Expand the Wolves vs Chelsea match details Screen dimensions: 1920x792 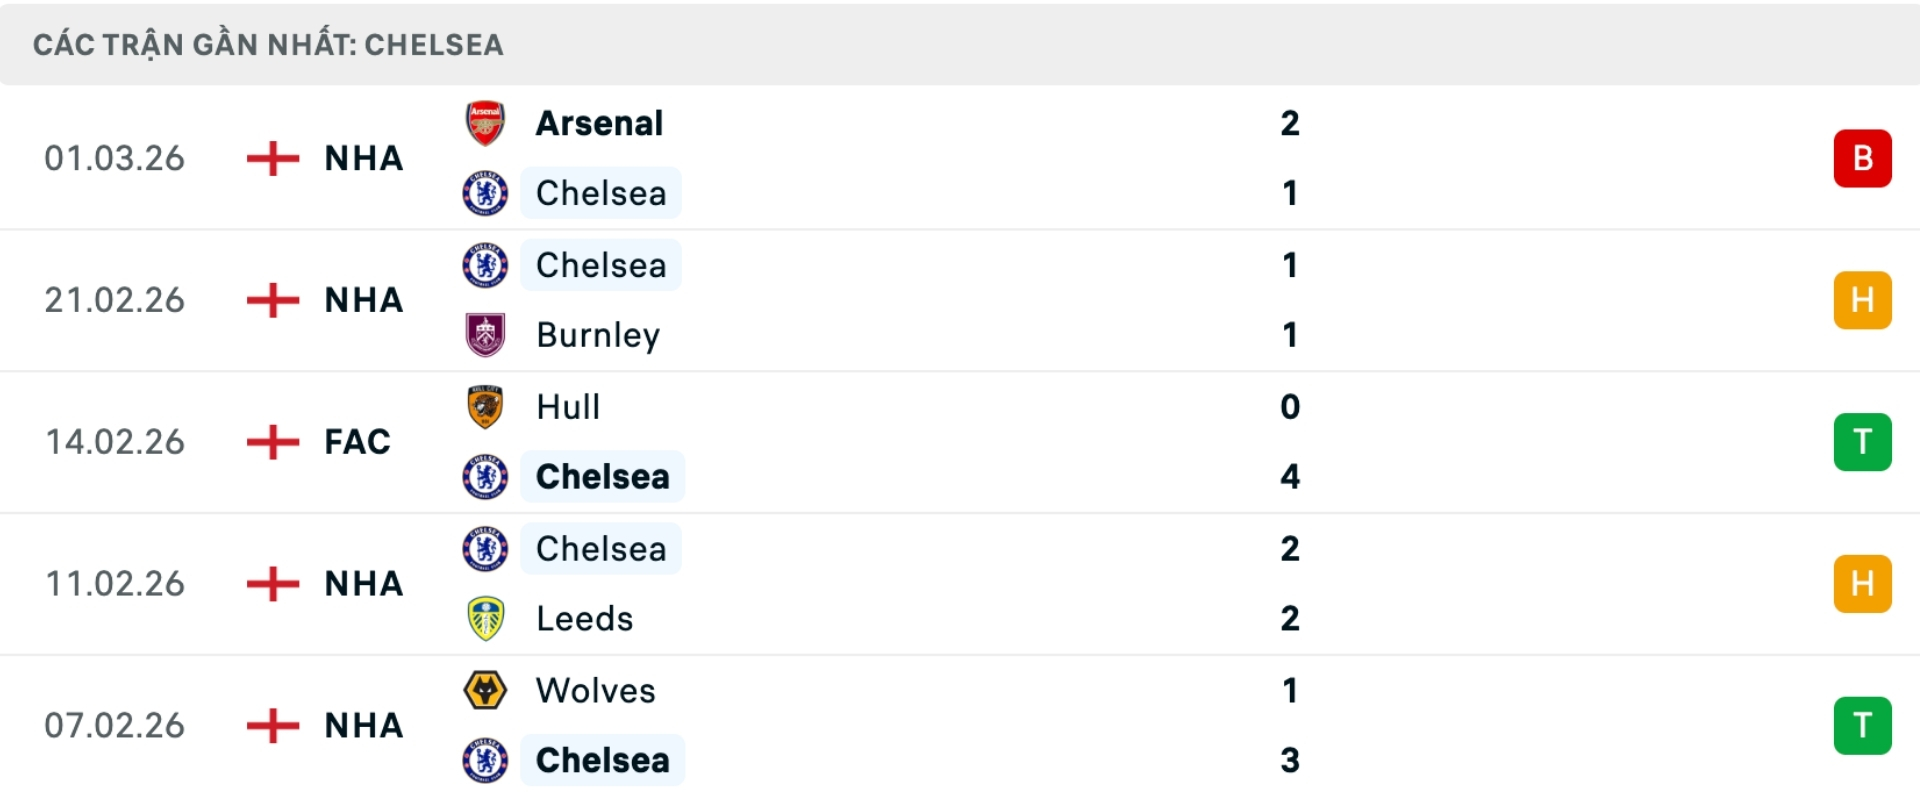coord(960,725)
